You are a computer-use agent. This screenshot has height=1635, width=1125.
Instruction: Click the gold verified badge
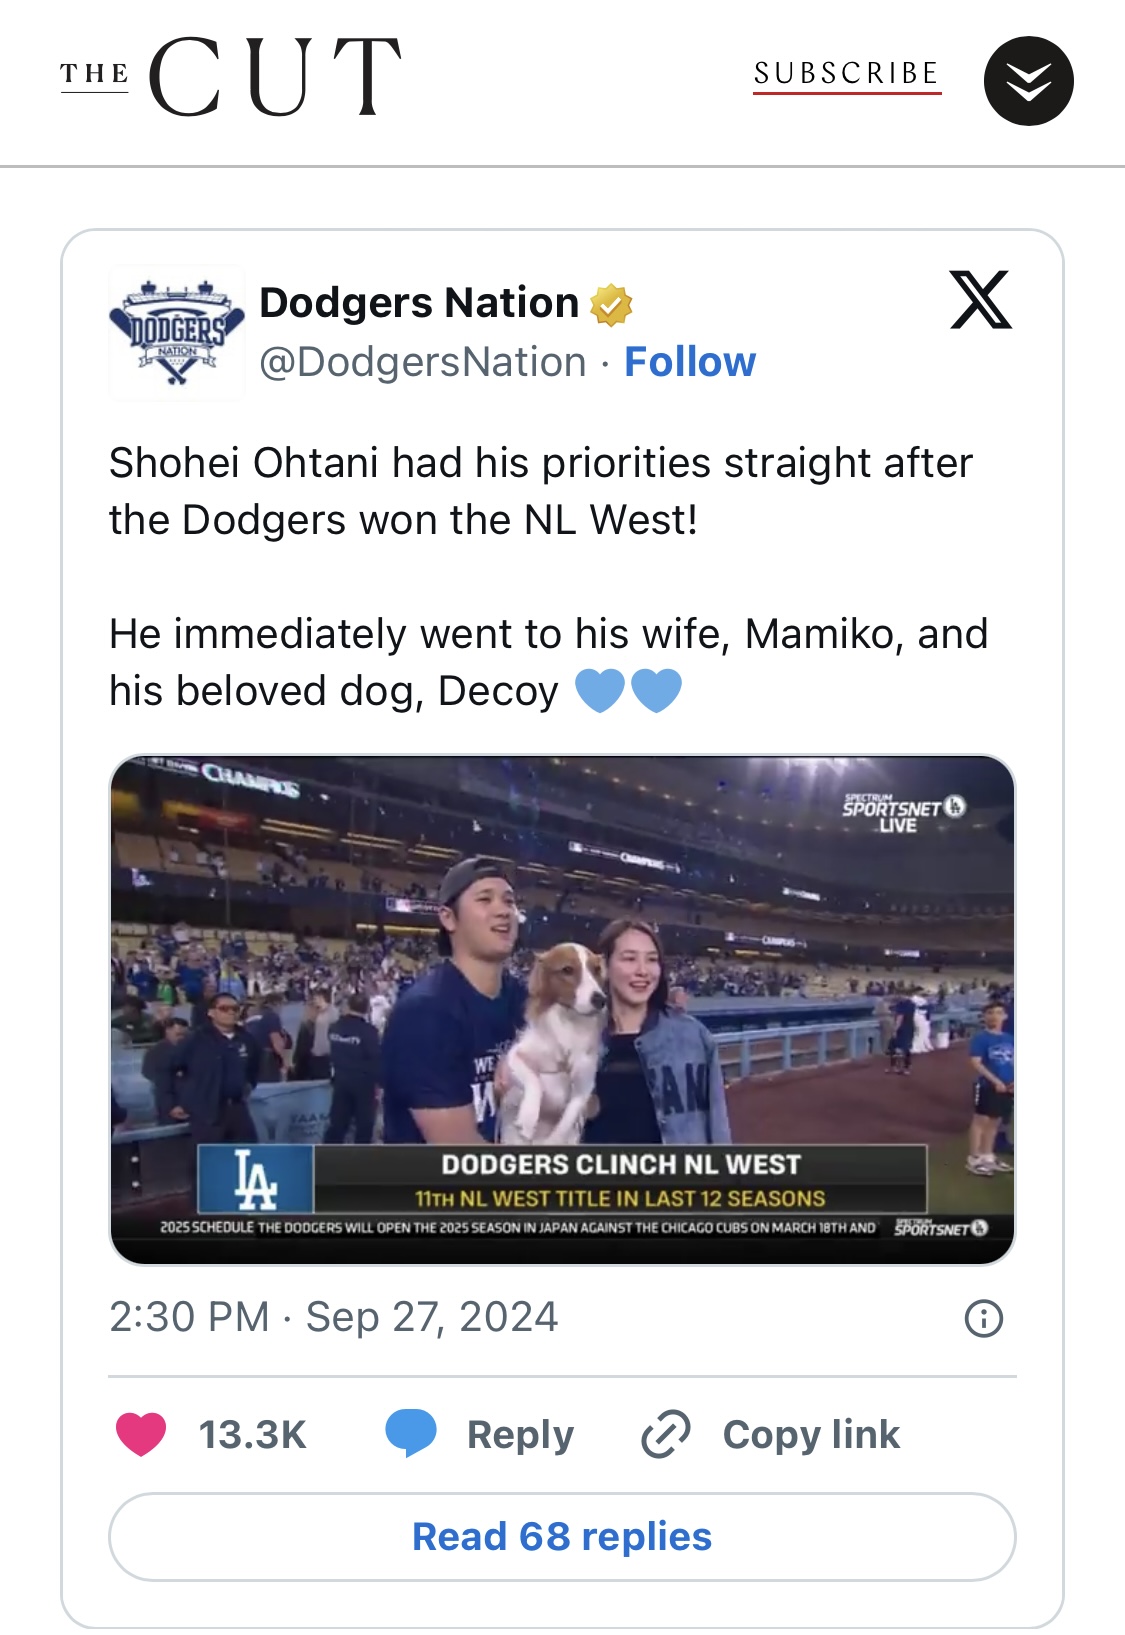(611, 305)
